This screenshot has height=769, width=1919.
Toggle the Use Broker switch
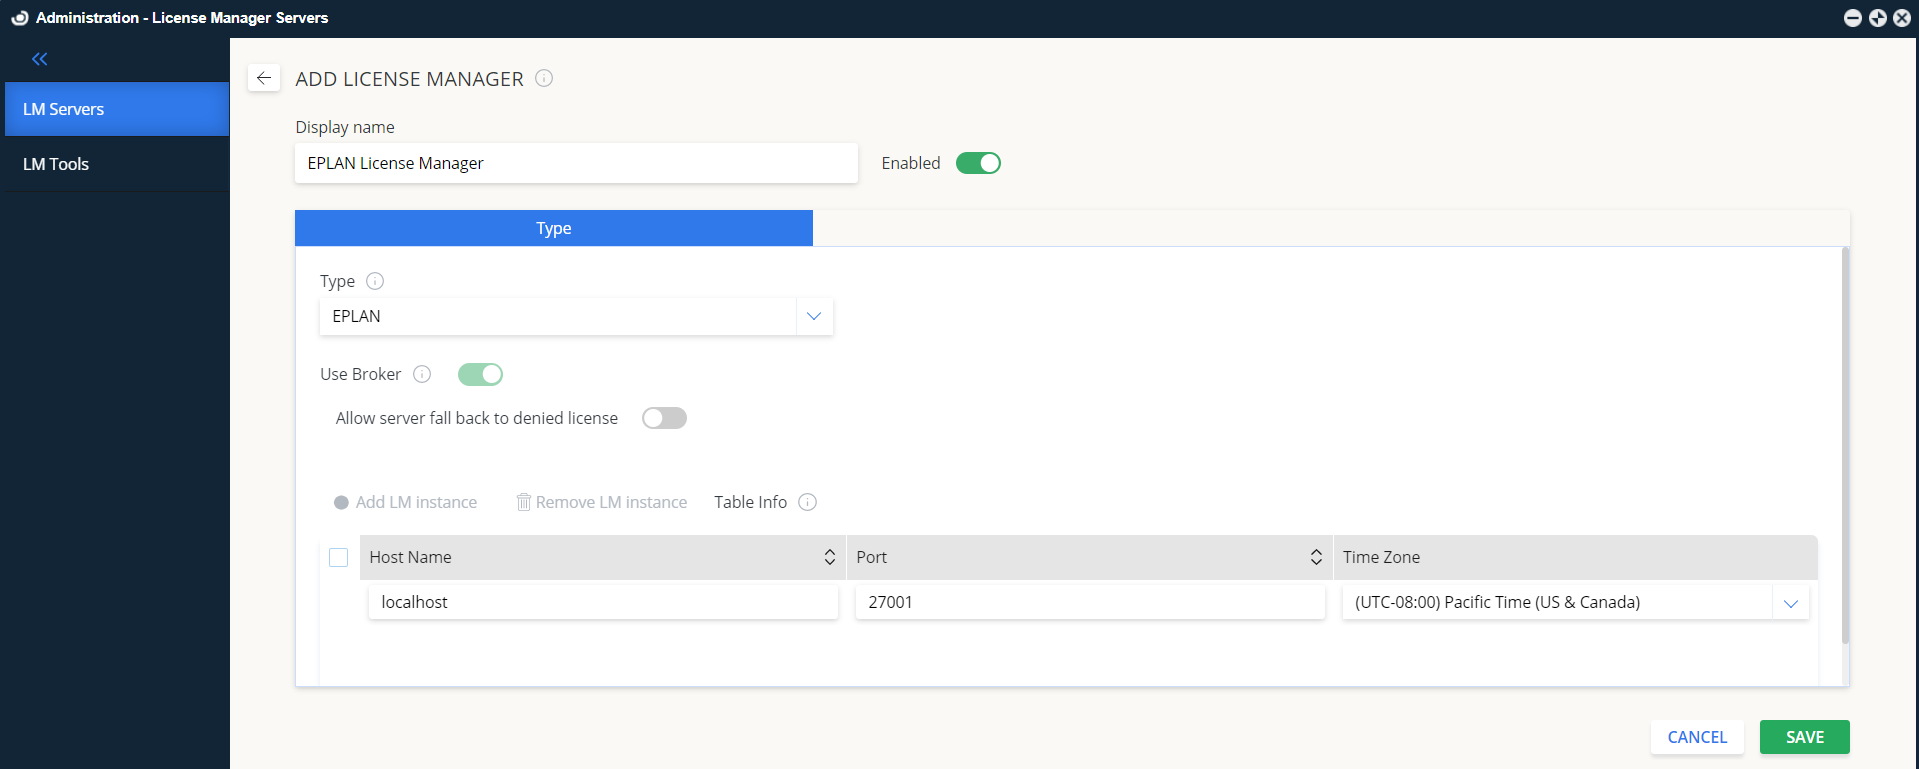(480, 374)
